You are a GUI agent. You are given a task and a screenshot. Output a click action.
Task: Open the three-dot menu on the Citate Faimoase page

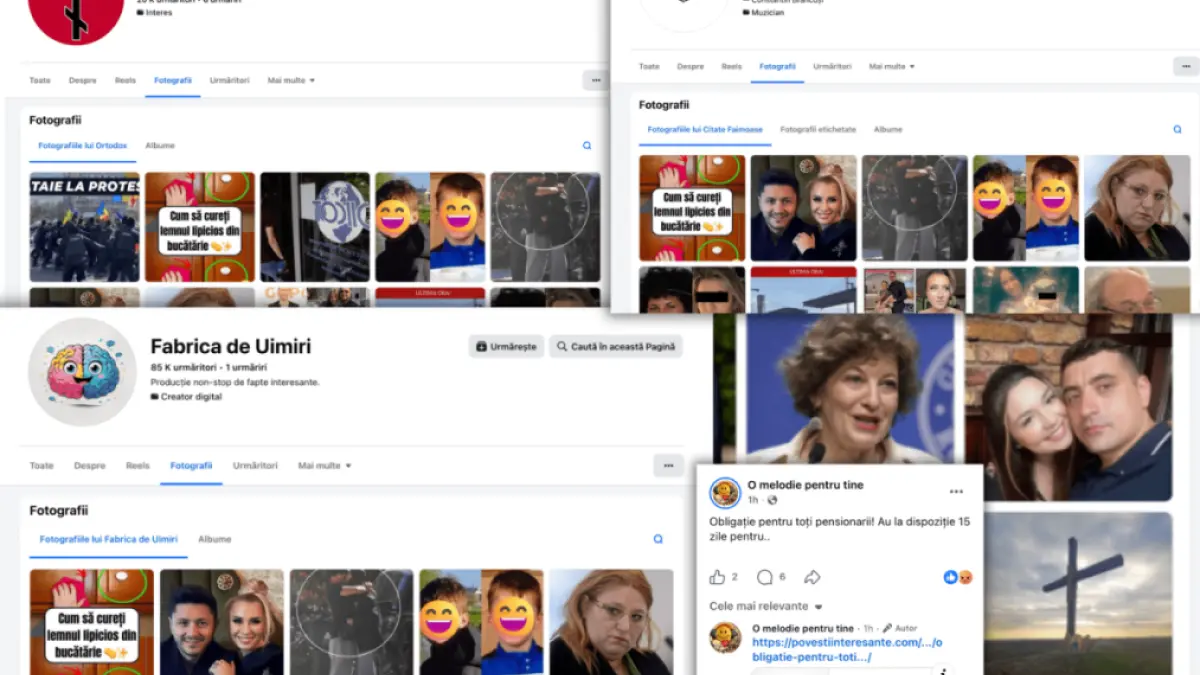[x=1185, y=67]
